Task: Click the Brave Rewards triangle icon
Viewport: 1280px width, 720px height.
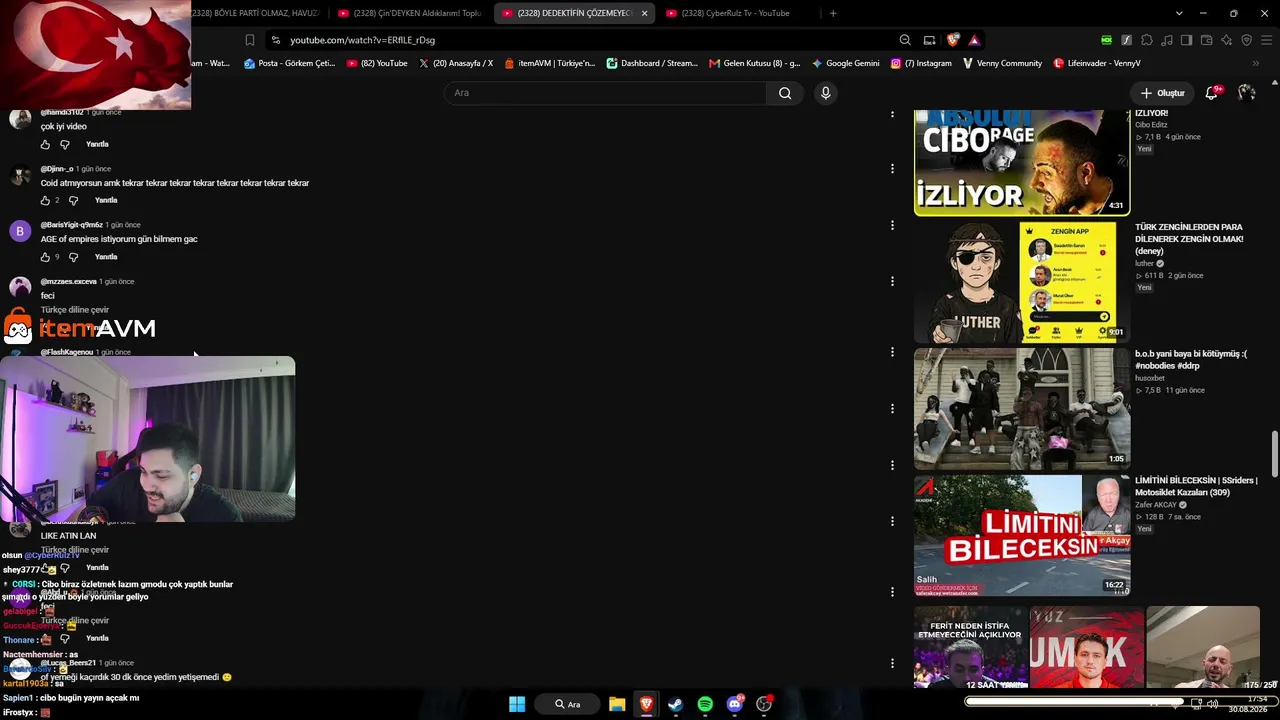Action: (x=974, y=40)
